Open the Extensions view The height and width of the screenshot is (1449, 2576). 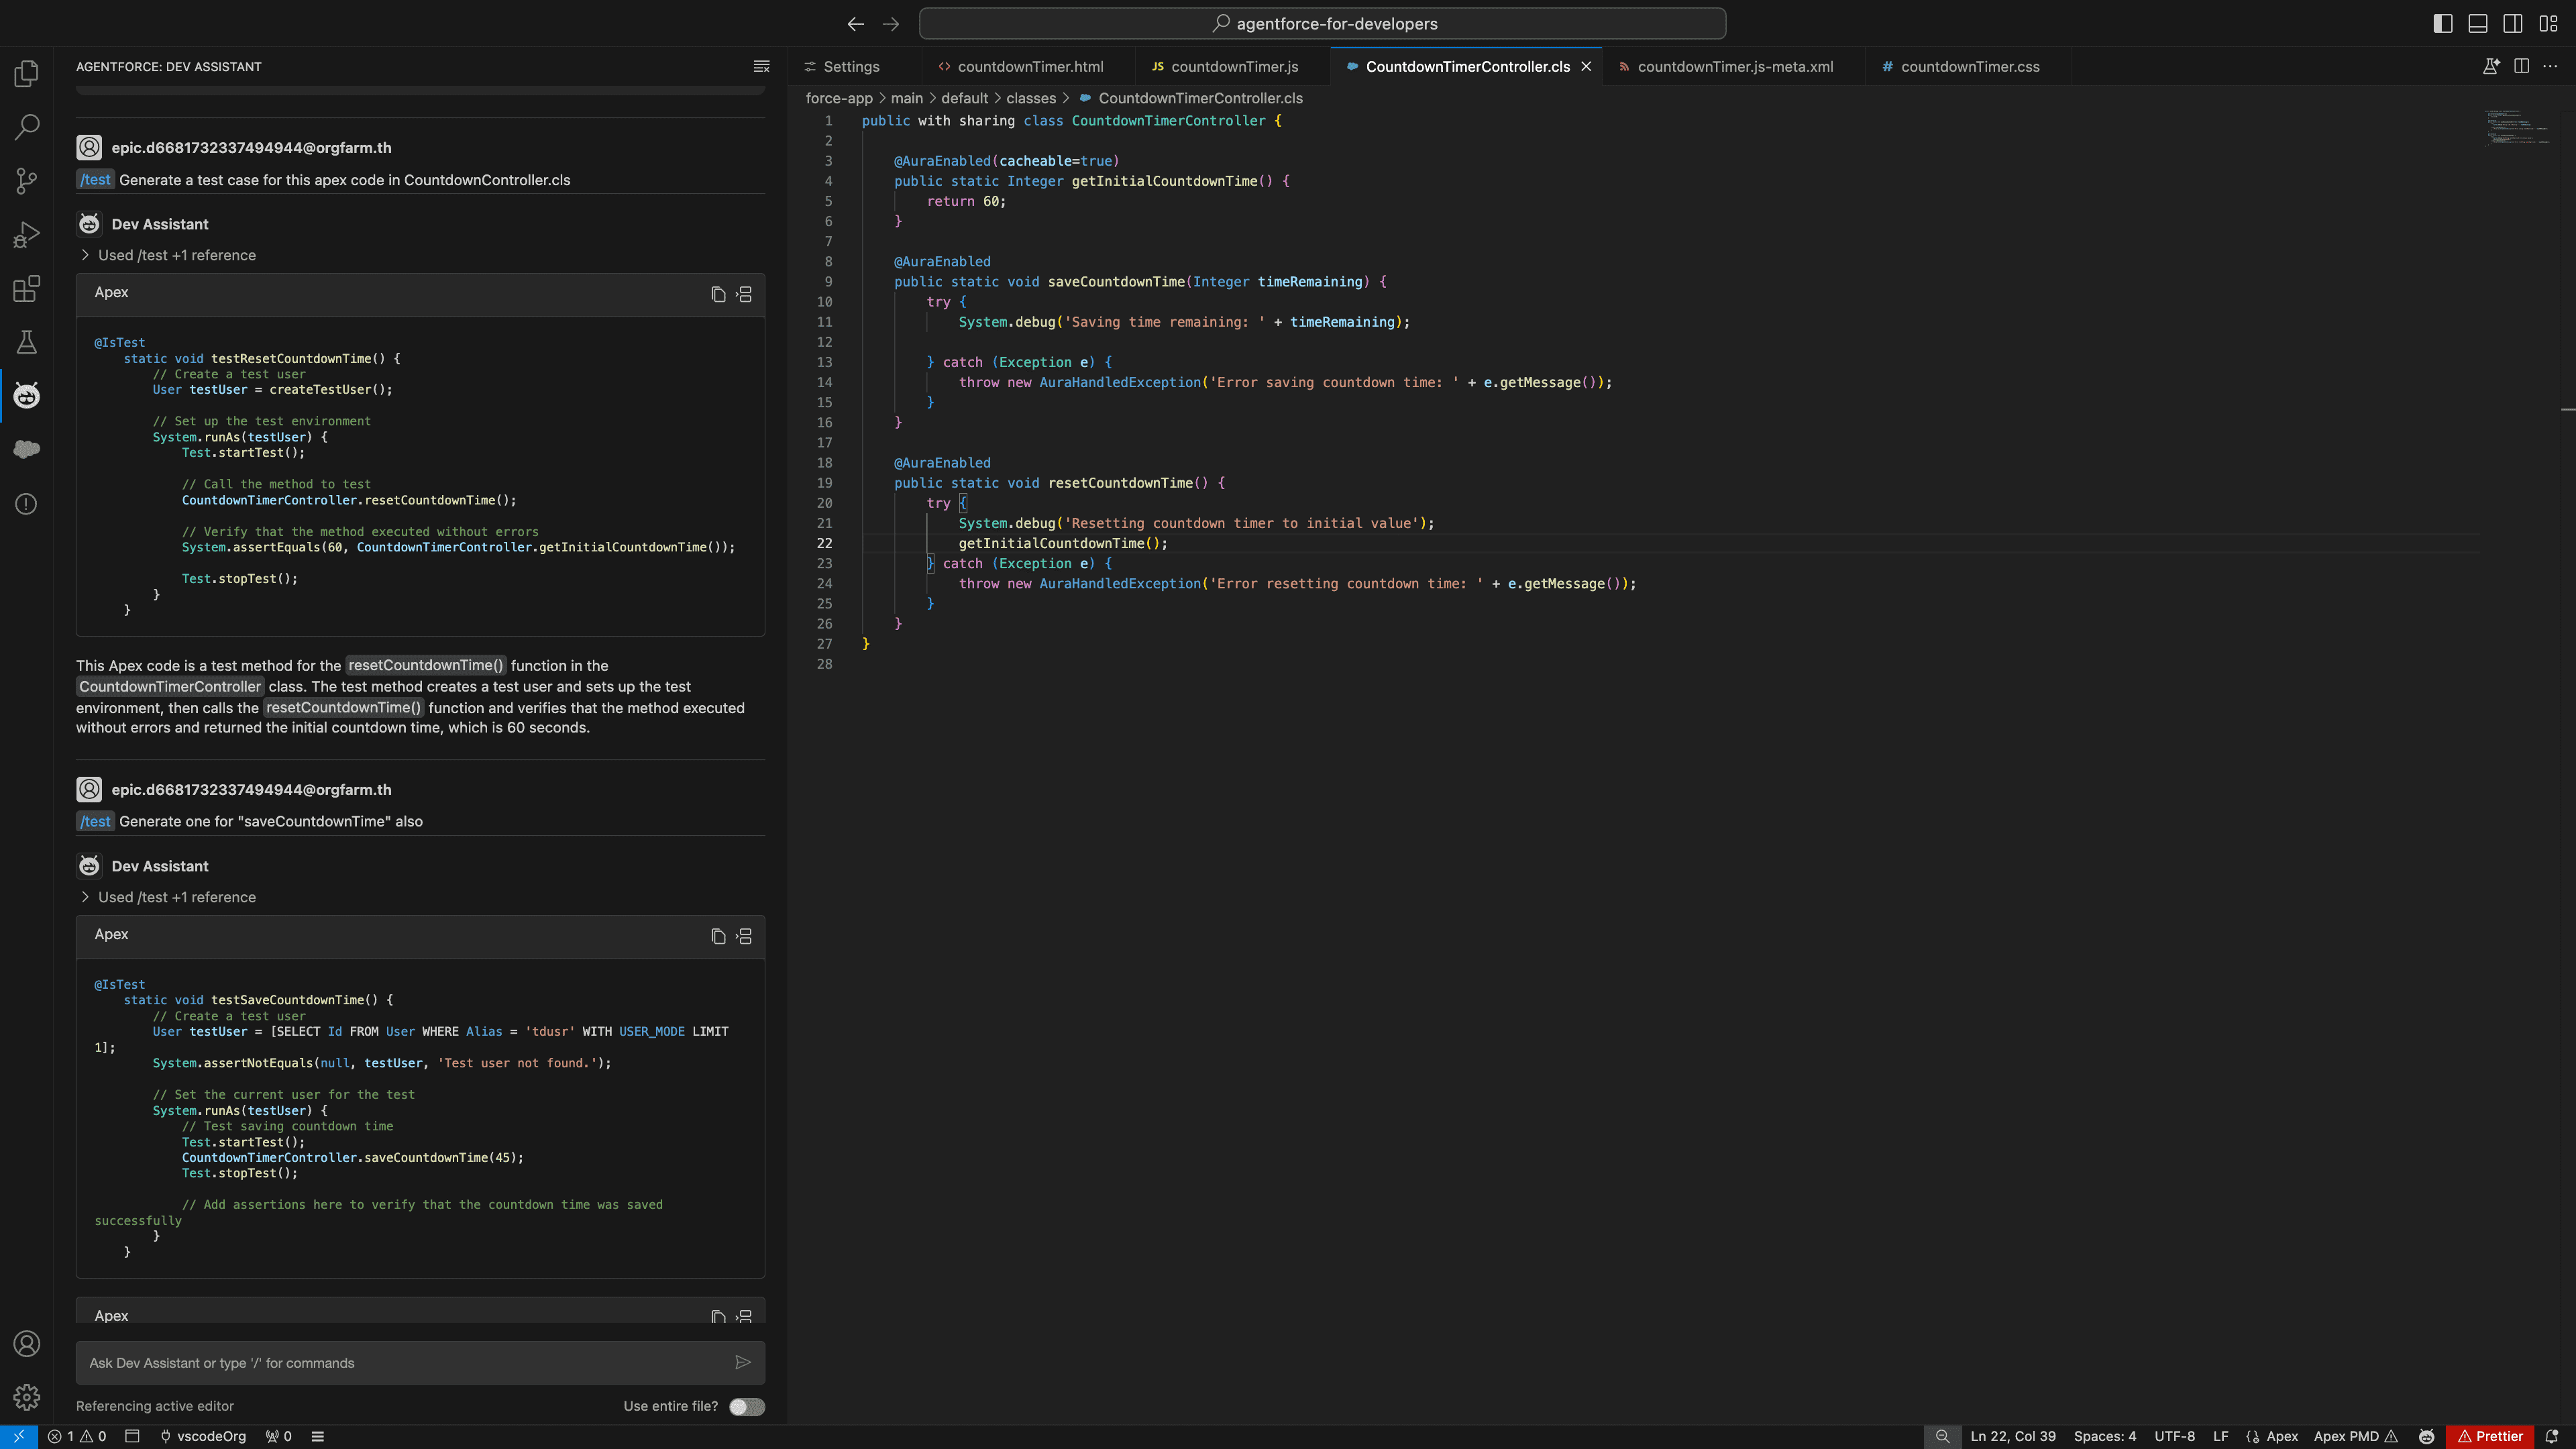(x=27, y=289)
